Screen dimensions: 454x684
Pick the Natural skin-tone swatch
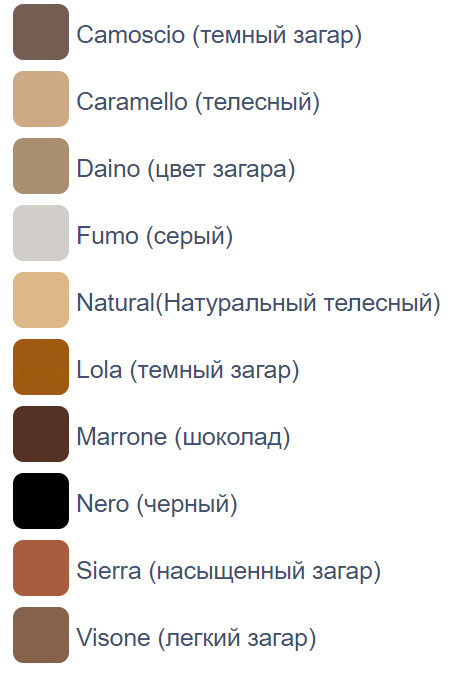41,300
